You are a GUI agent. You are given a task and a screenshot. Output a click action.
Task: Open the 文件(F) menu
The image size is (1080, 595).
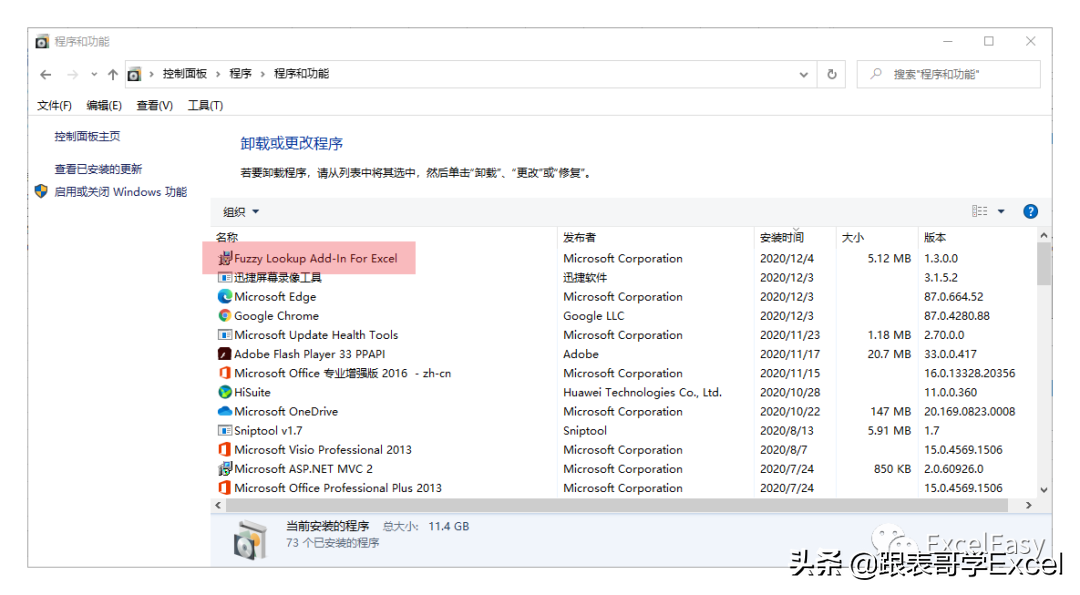[54, 105]
